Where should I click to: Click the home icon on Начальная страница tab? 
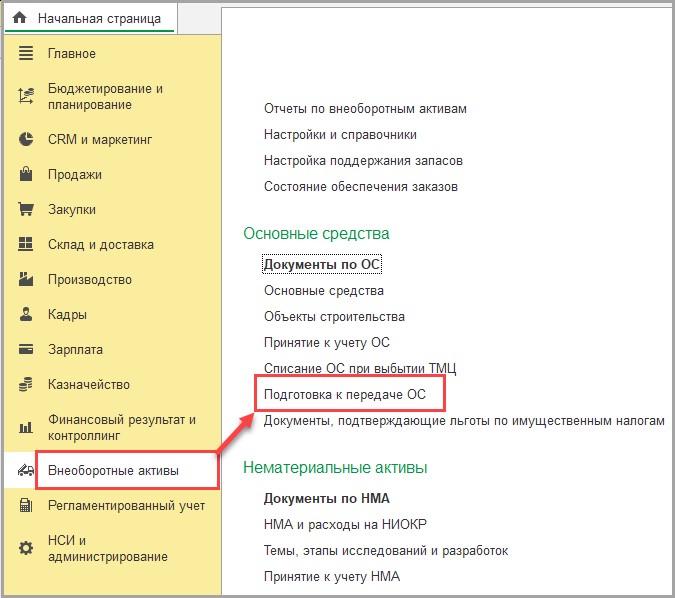click(x=19, y=18)
